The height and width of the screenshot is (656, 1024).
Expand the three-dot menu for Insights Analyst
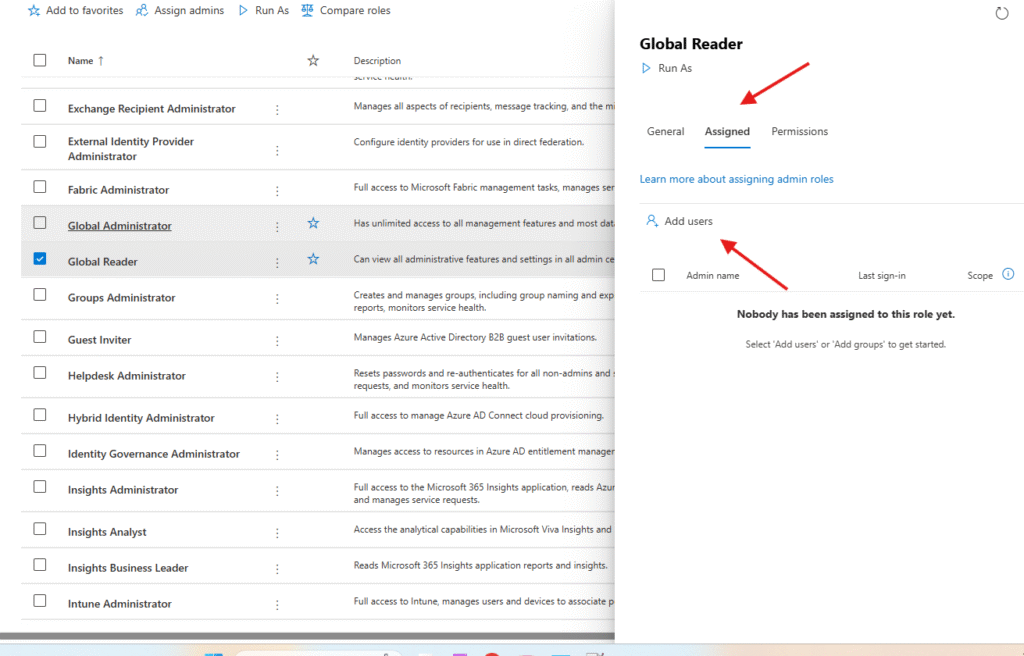click(x=277, y=533)
